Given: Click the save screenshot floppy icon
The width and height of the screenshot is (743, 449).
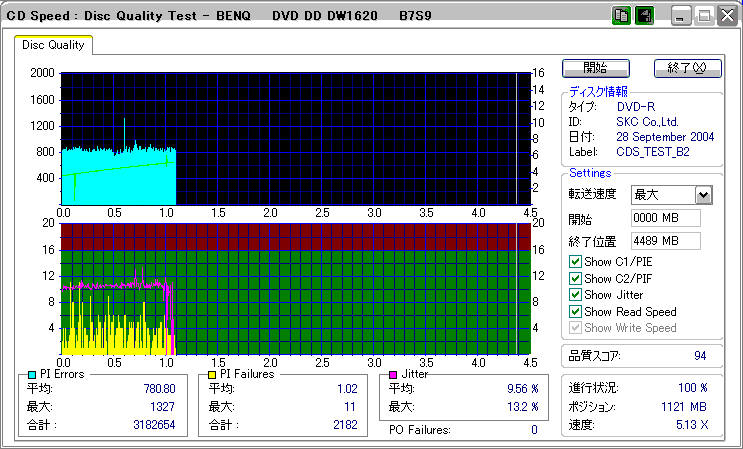Looking at the screenshot, I should click(x=644, y=16).
